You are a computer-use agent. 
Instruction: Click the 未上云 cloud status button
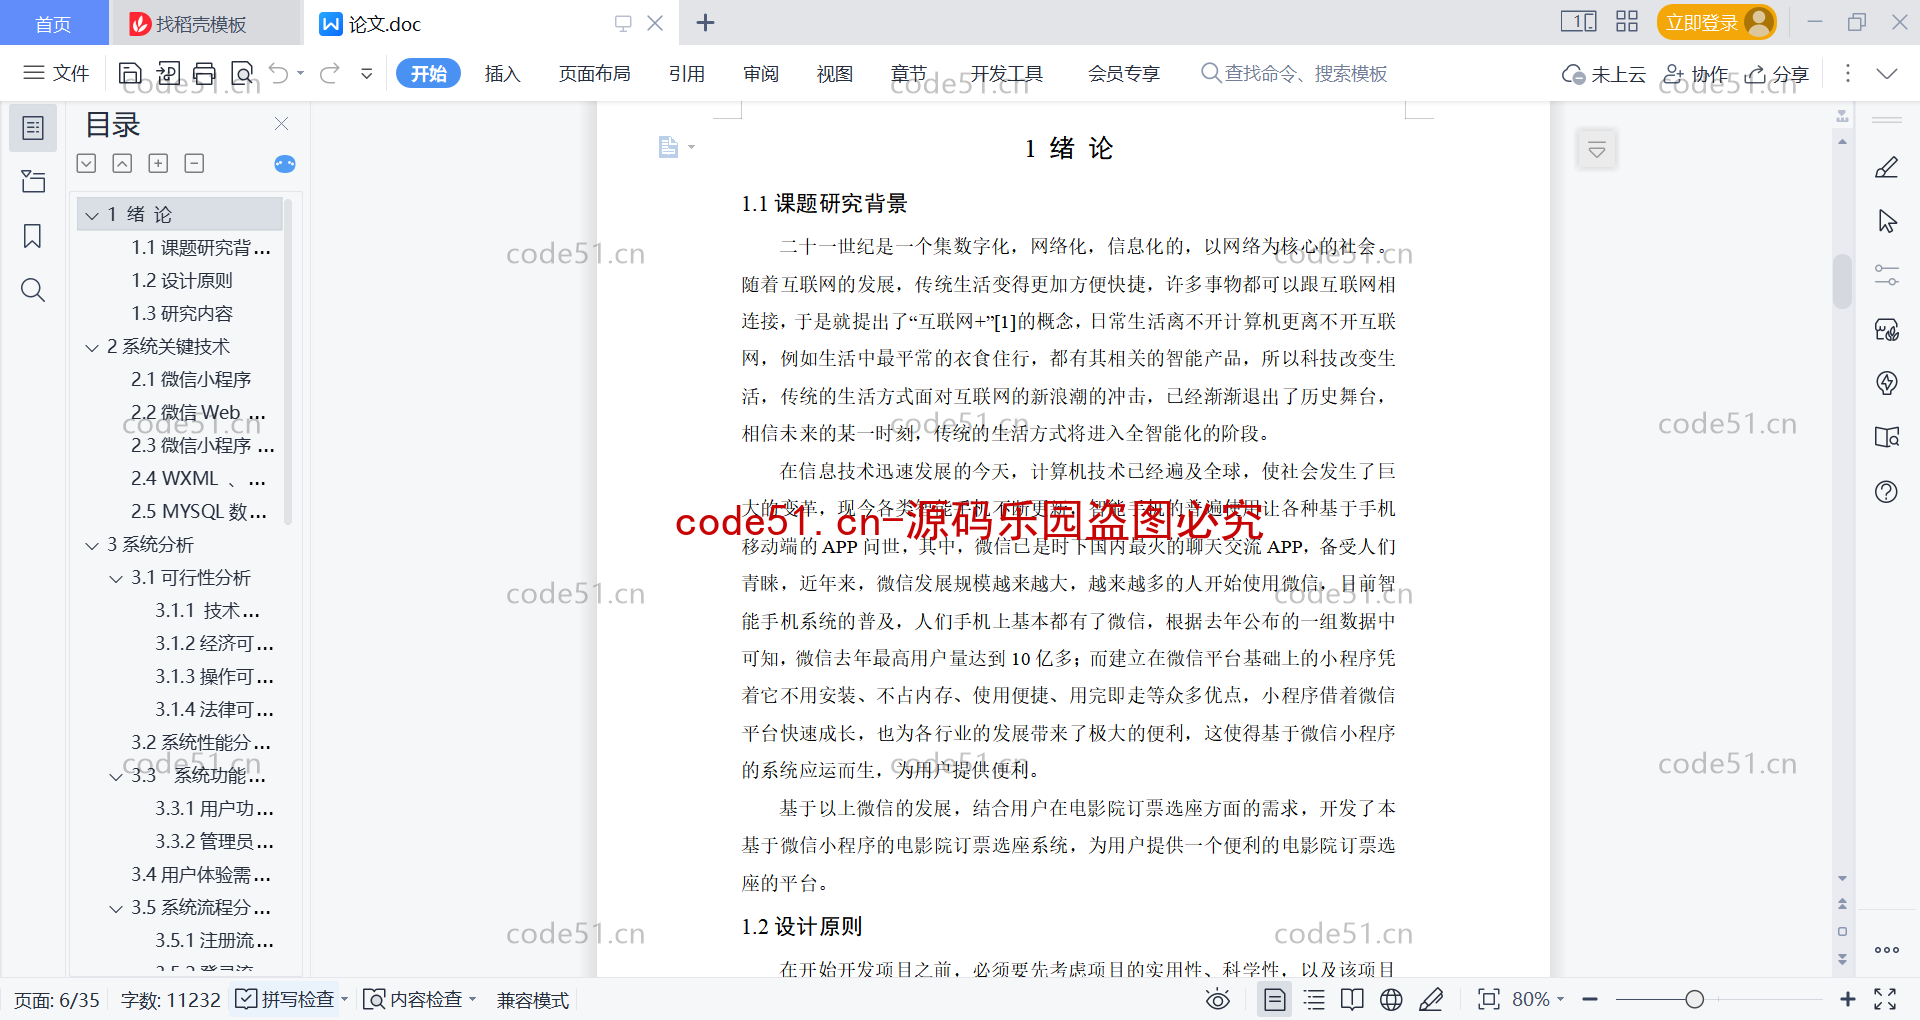coord(1604,74)
